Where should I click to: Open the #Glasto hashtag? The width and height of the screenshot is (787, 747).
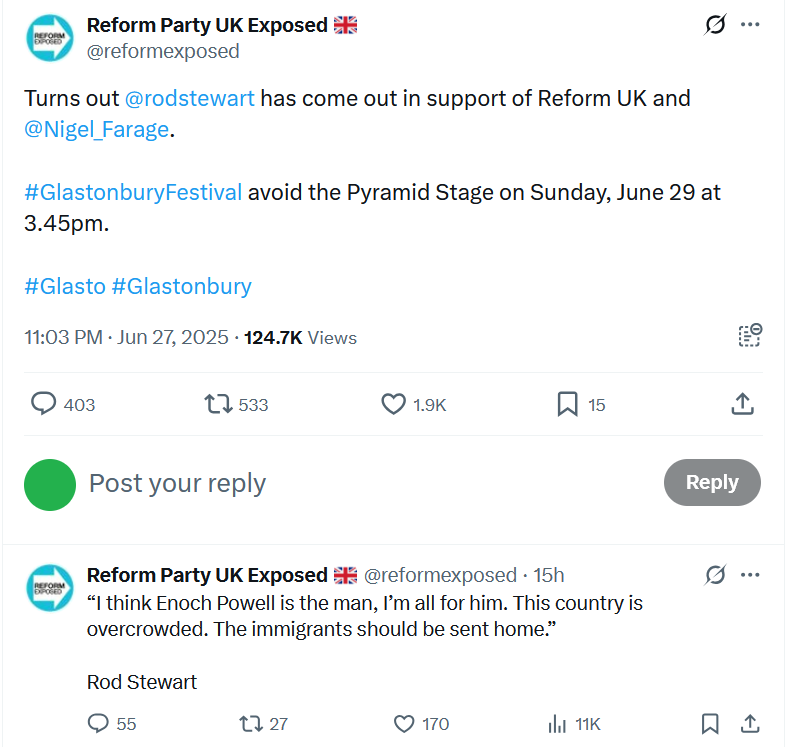coord(65,287)
